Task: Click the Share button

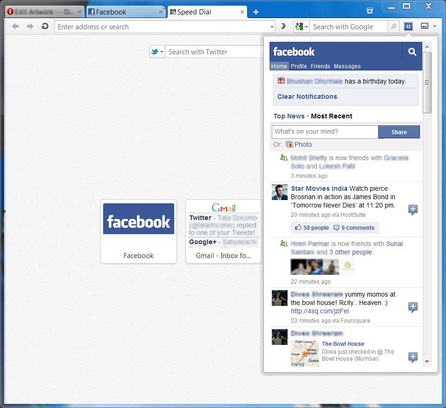Action: [x=399, y=132]
